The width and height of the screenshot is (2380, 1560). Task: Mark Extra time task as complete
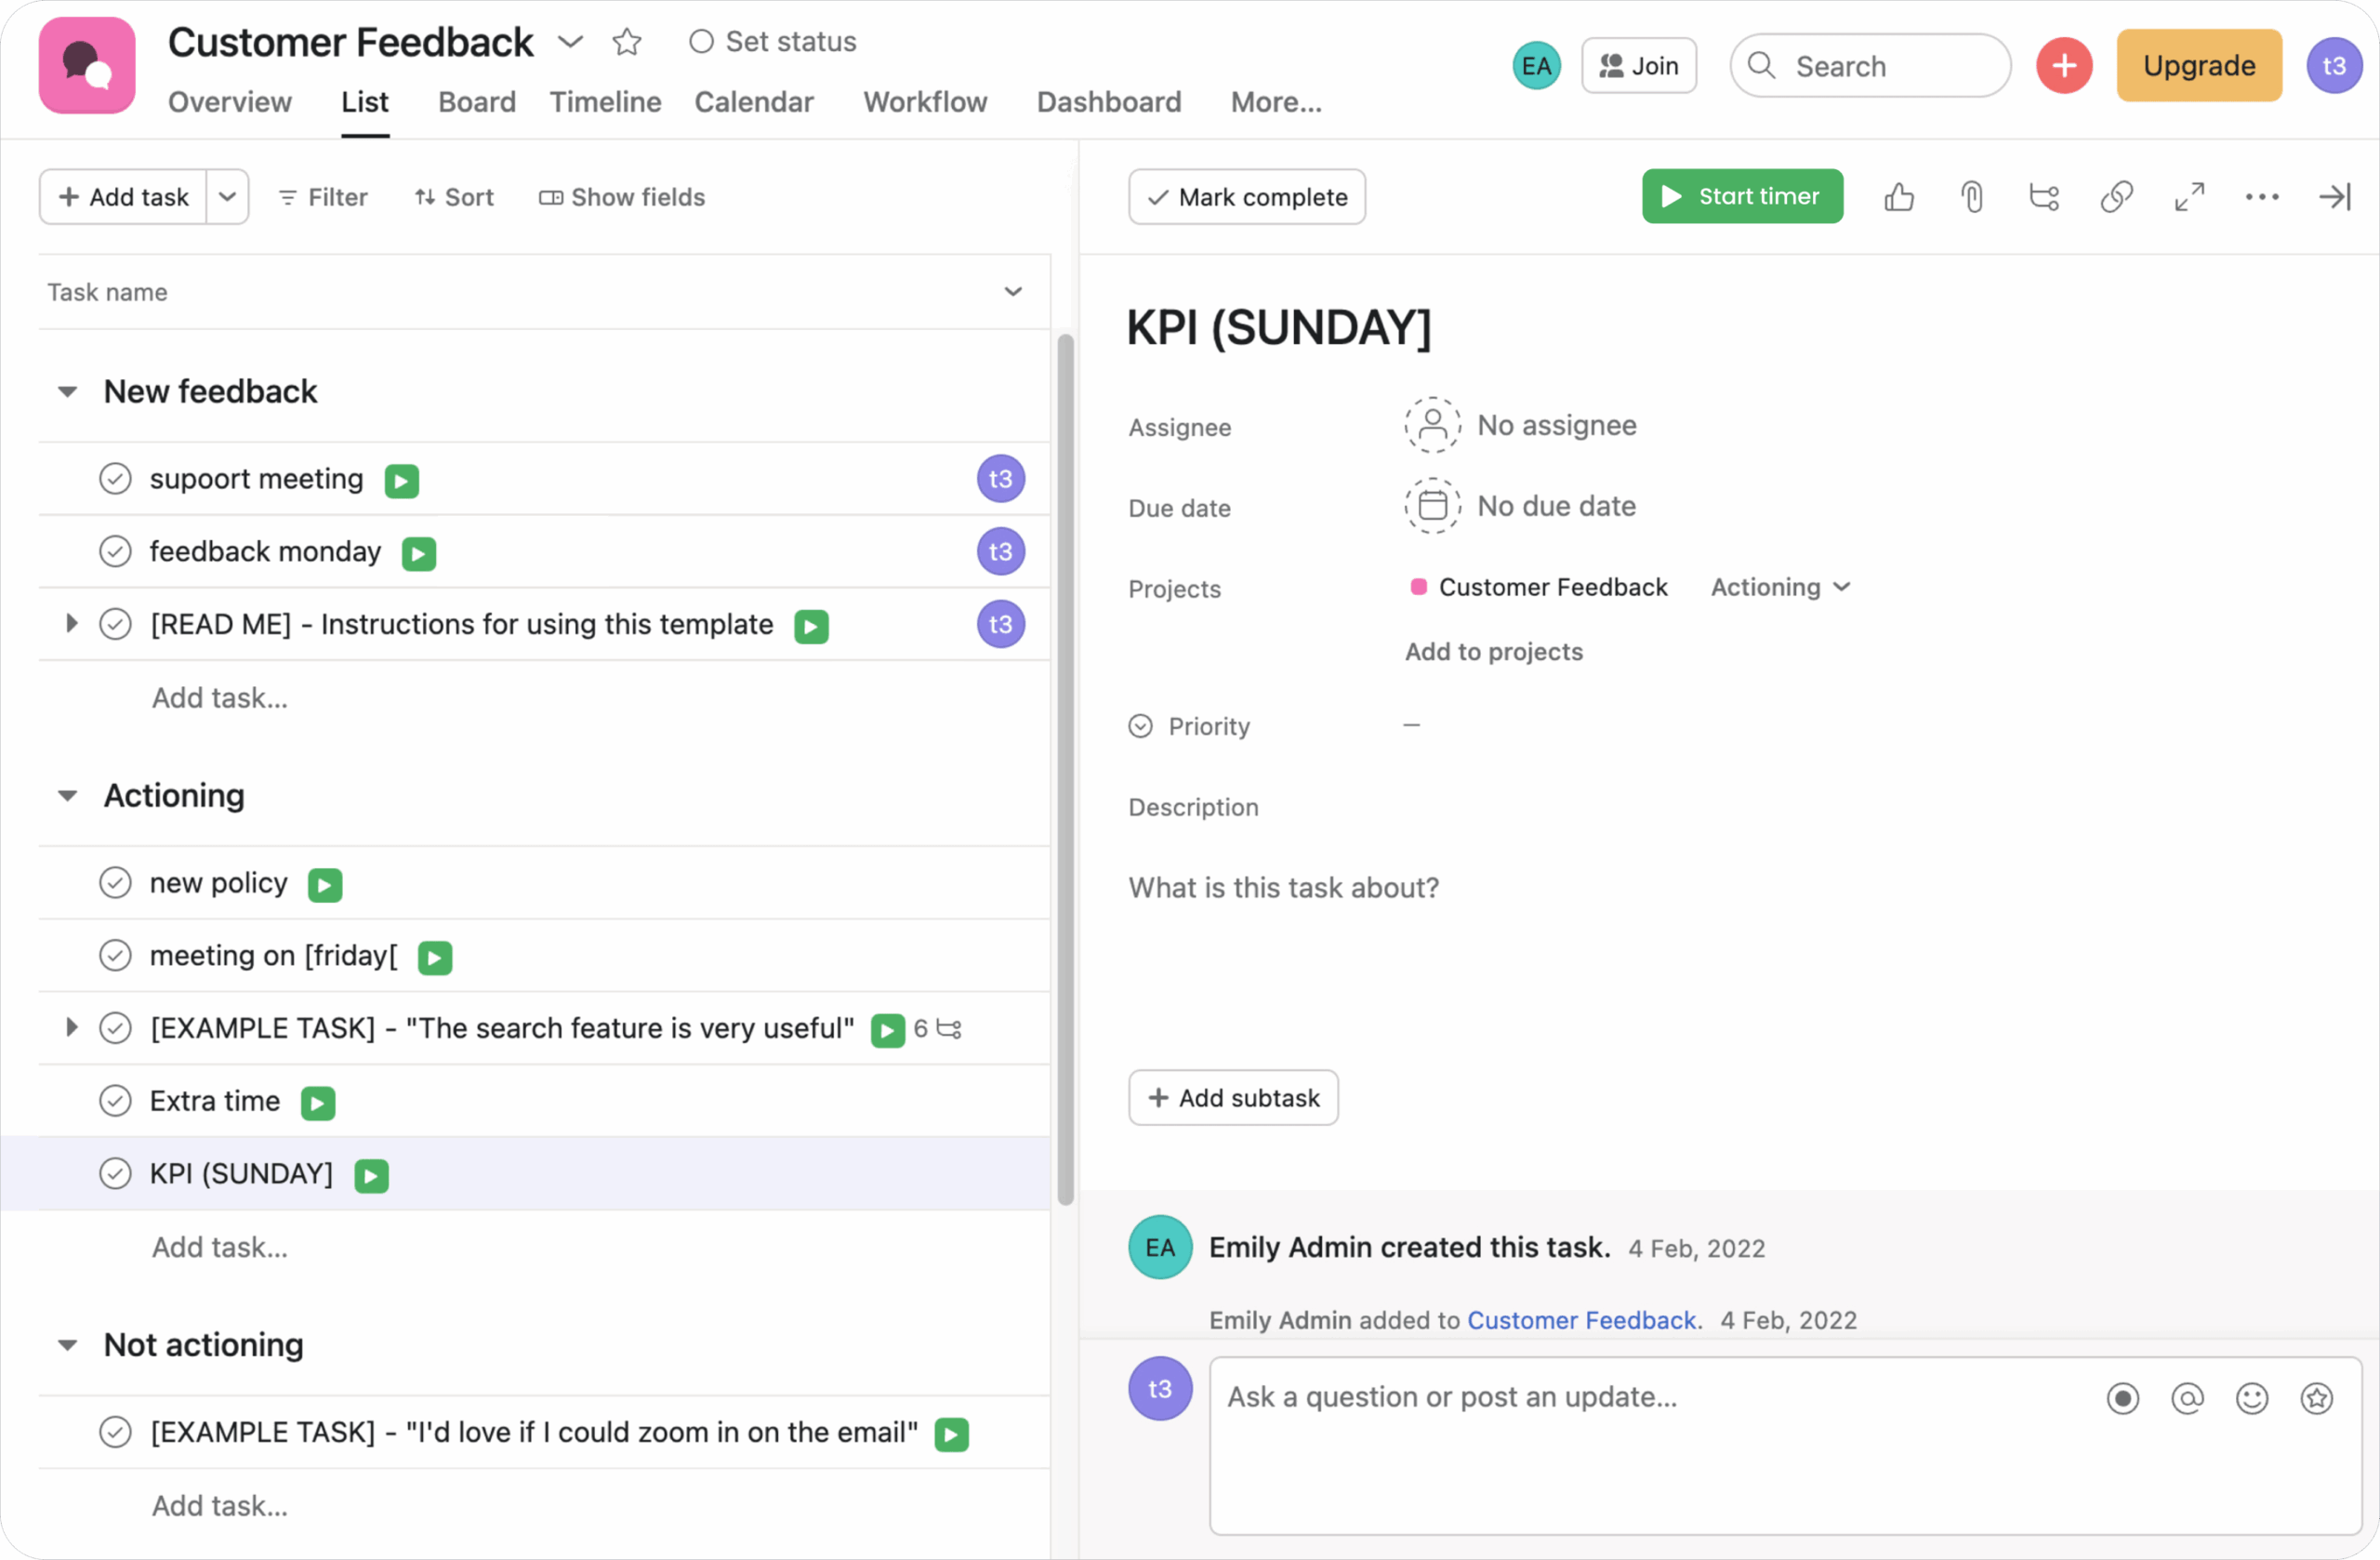point(116,1100)
